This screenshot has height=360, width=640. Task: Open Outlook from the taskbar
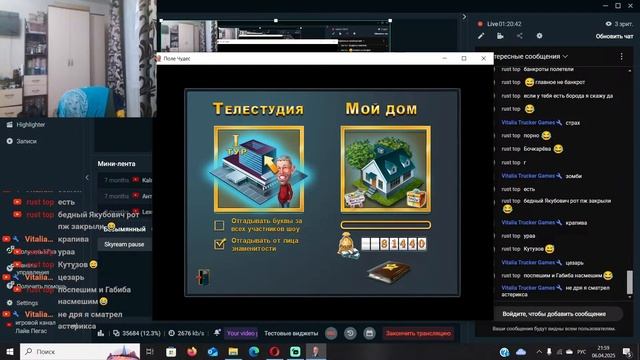tap(212, 351)
